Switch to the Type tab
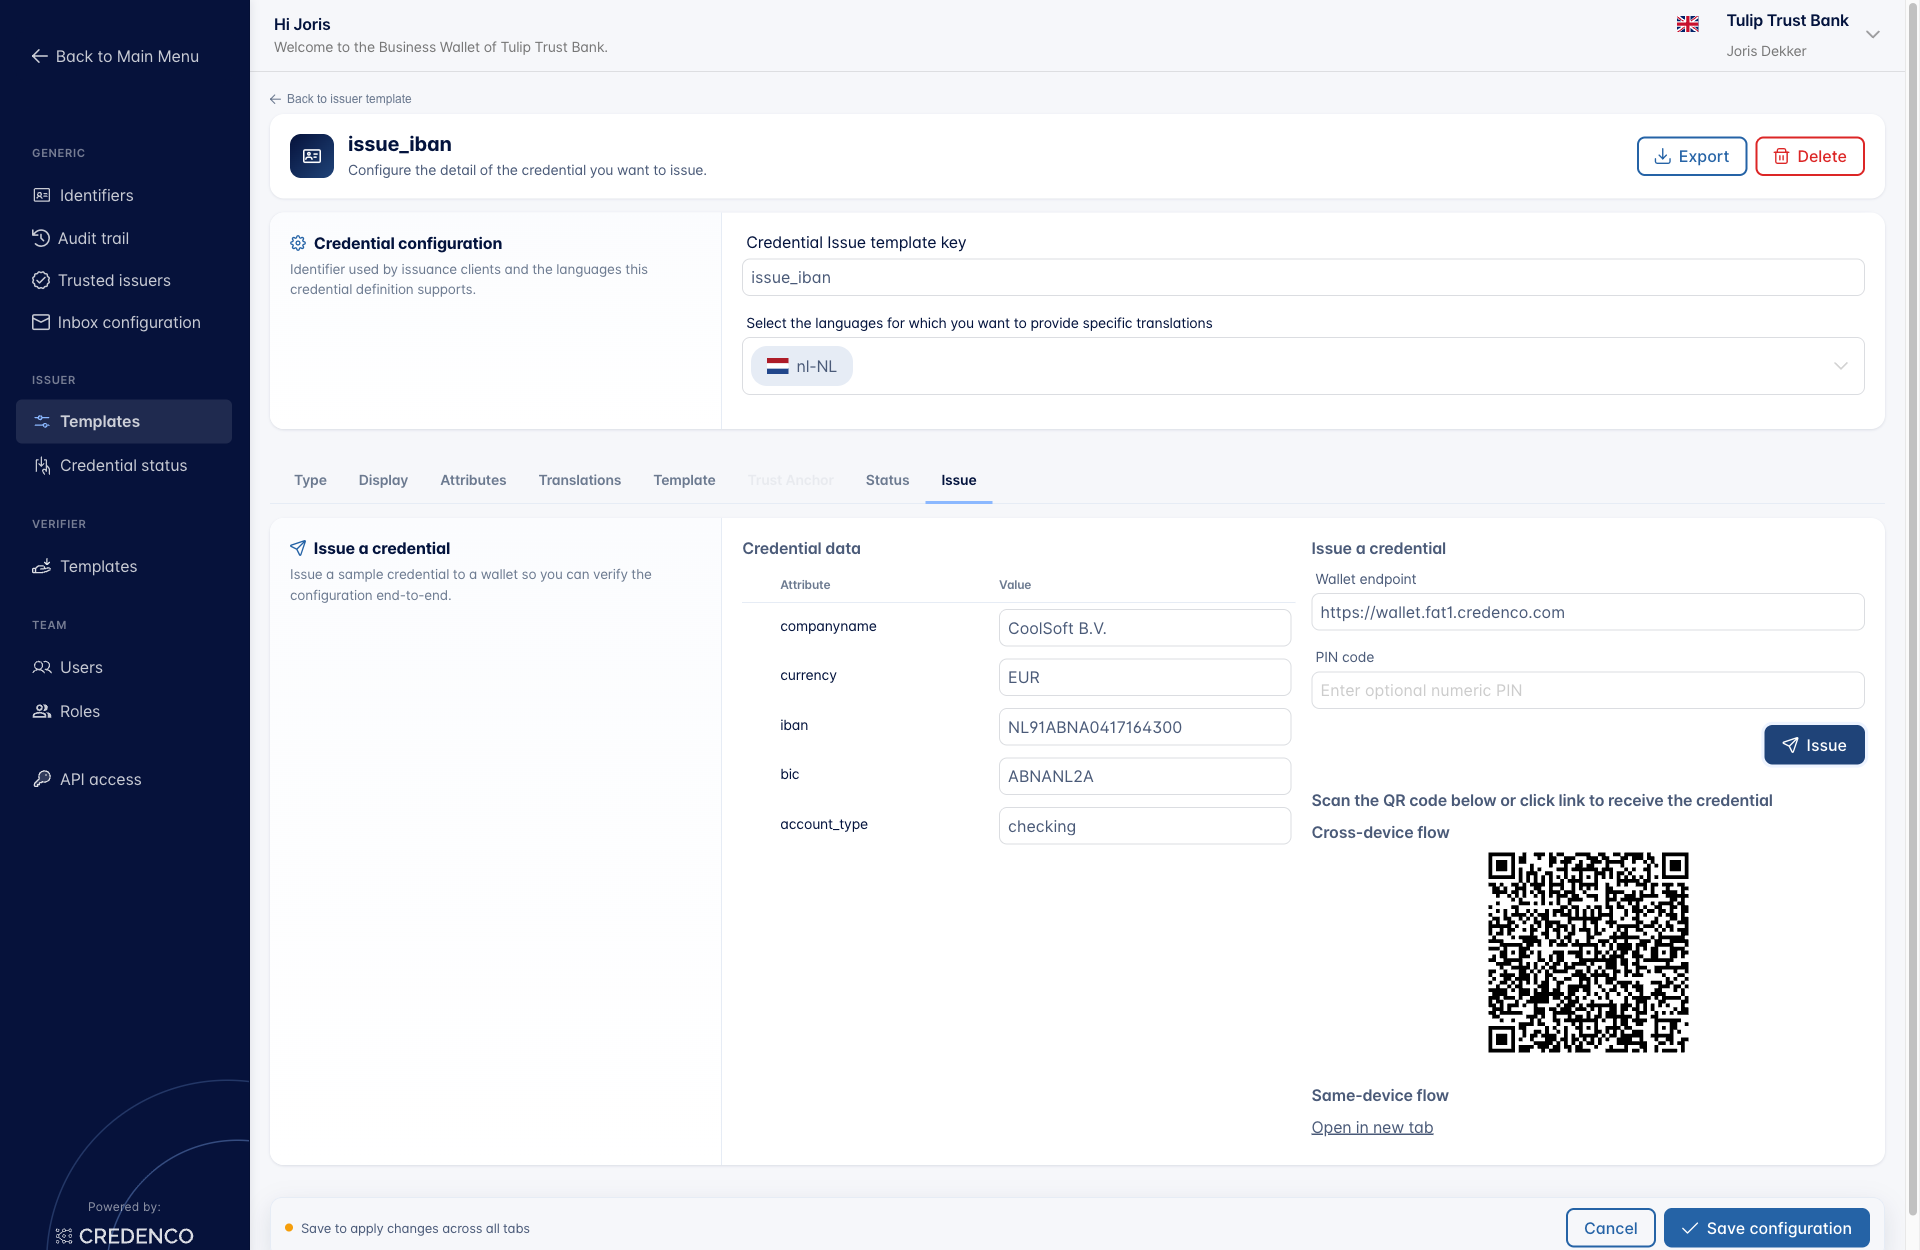The width and height of the screenshot is (1920, 1250). [310, 480]
